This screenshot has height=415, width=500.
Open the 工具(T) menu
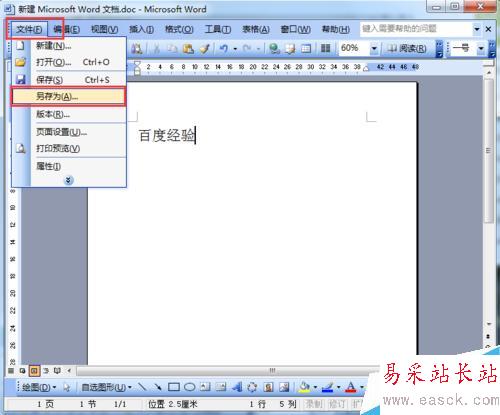coord(218,29)
